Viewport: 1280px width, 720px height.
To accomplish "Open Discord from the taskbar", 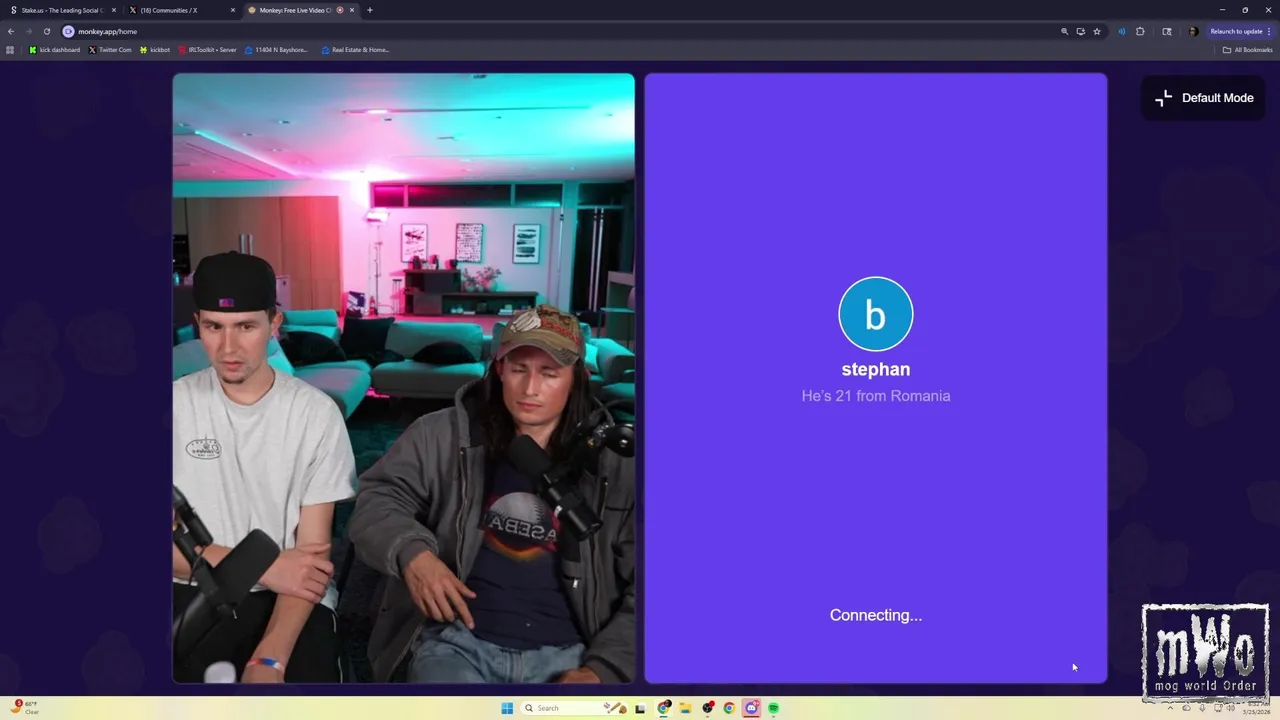I will point(751,708).
